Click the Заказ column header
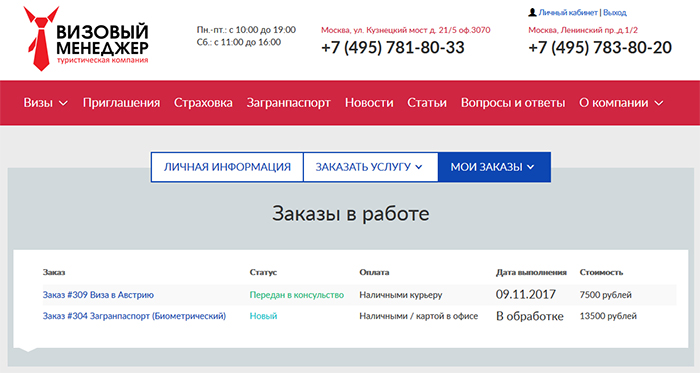 coord(54,272)
